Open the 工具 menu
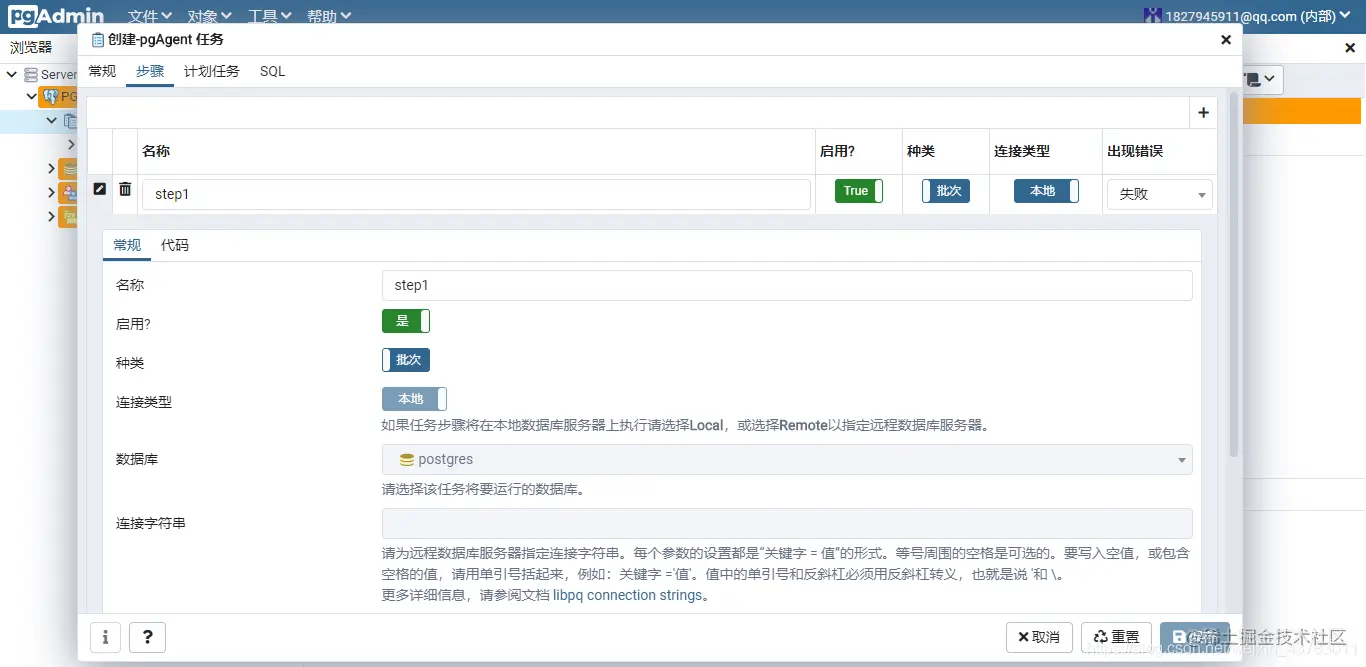The height and width of the screenshot is (667, 1366). pos(270,16)
